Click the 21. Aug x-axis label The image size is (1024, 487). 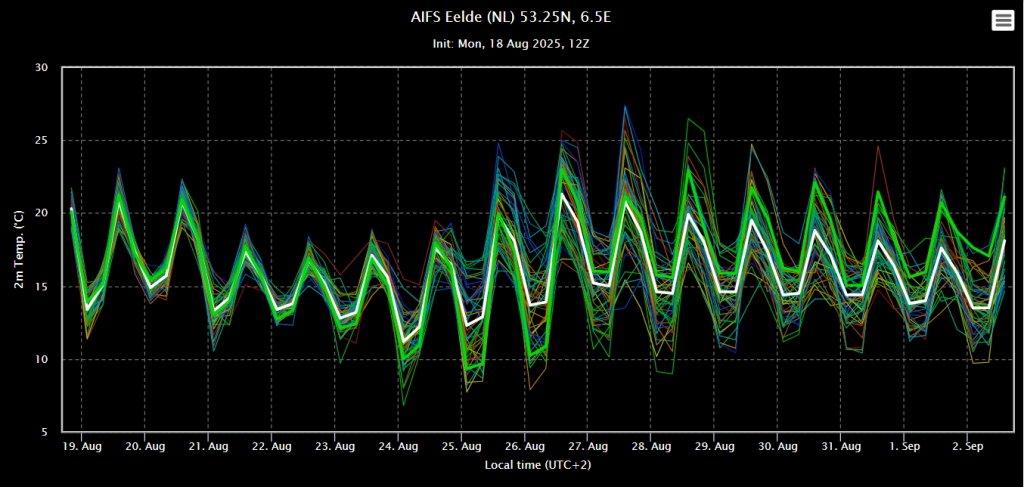[208, 447]
